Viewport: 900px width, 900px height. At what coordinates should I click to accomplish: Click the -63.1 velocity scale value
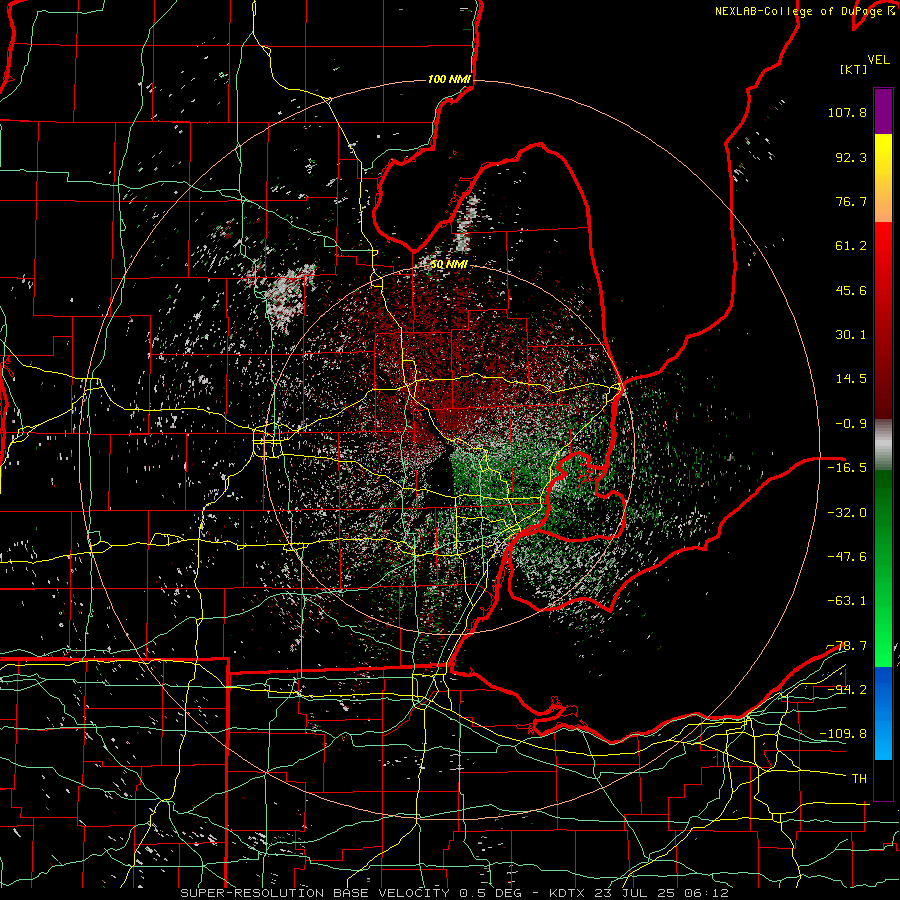(x=847, y=601)
